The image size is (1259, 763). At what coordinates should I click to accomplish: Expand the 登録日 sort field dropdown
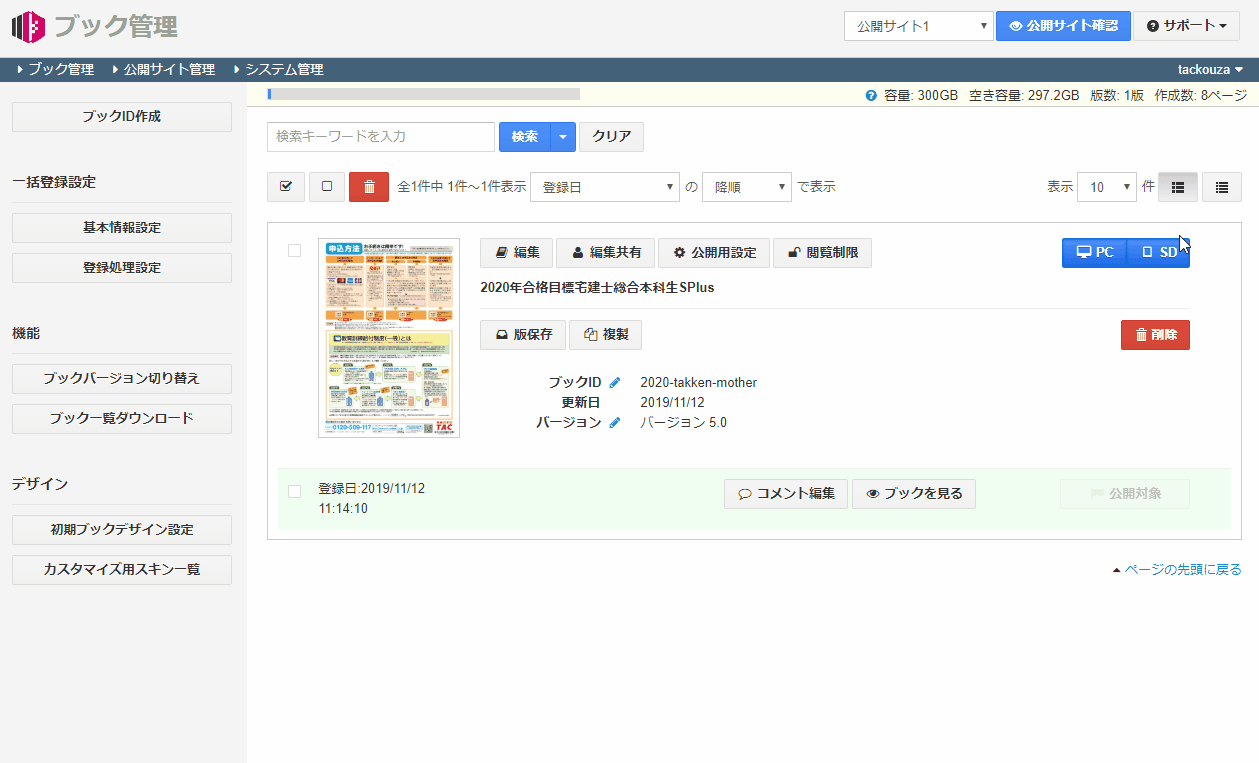(604, 187)
